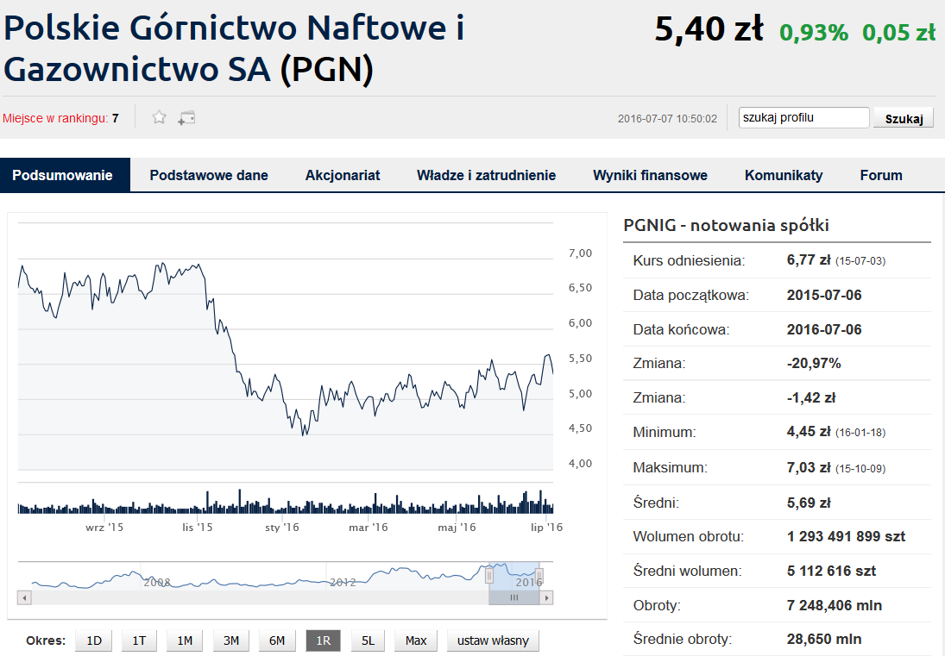Screen dimensions: 945x656
Task: Click Data początkowa value 2015-07-06
Action: 824,295
